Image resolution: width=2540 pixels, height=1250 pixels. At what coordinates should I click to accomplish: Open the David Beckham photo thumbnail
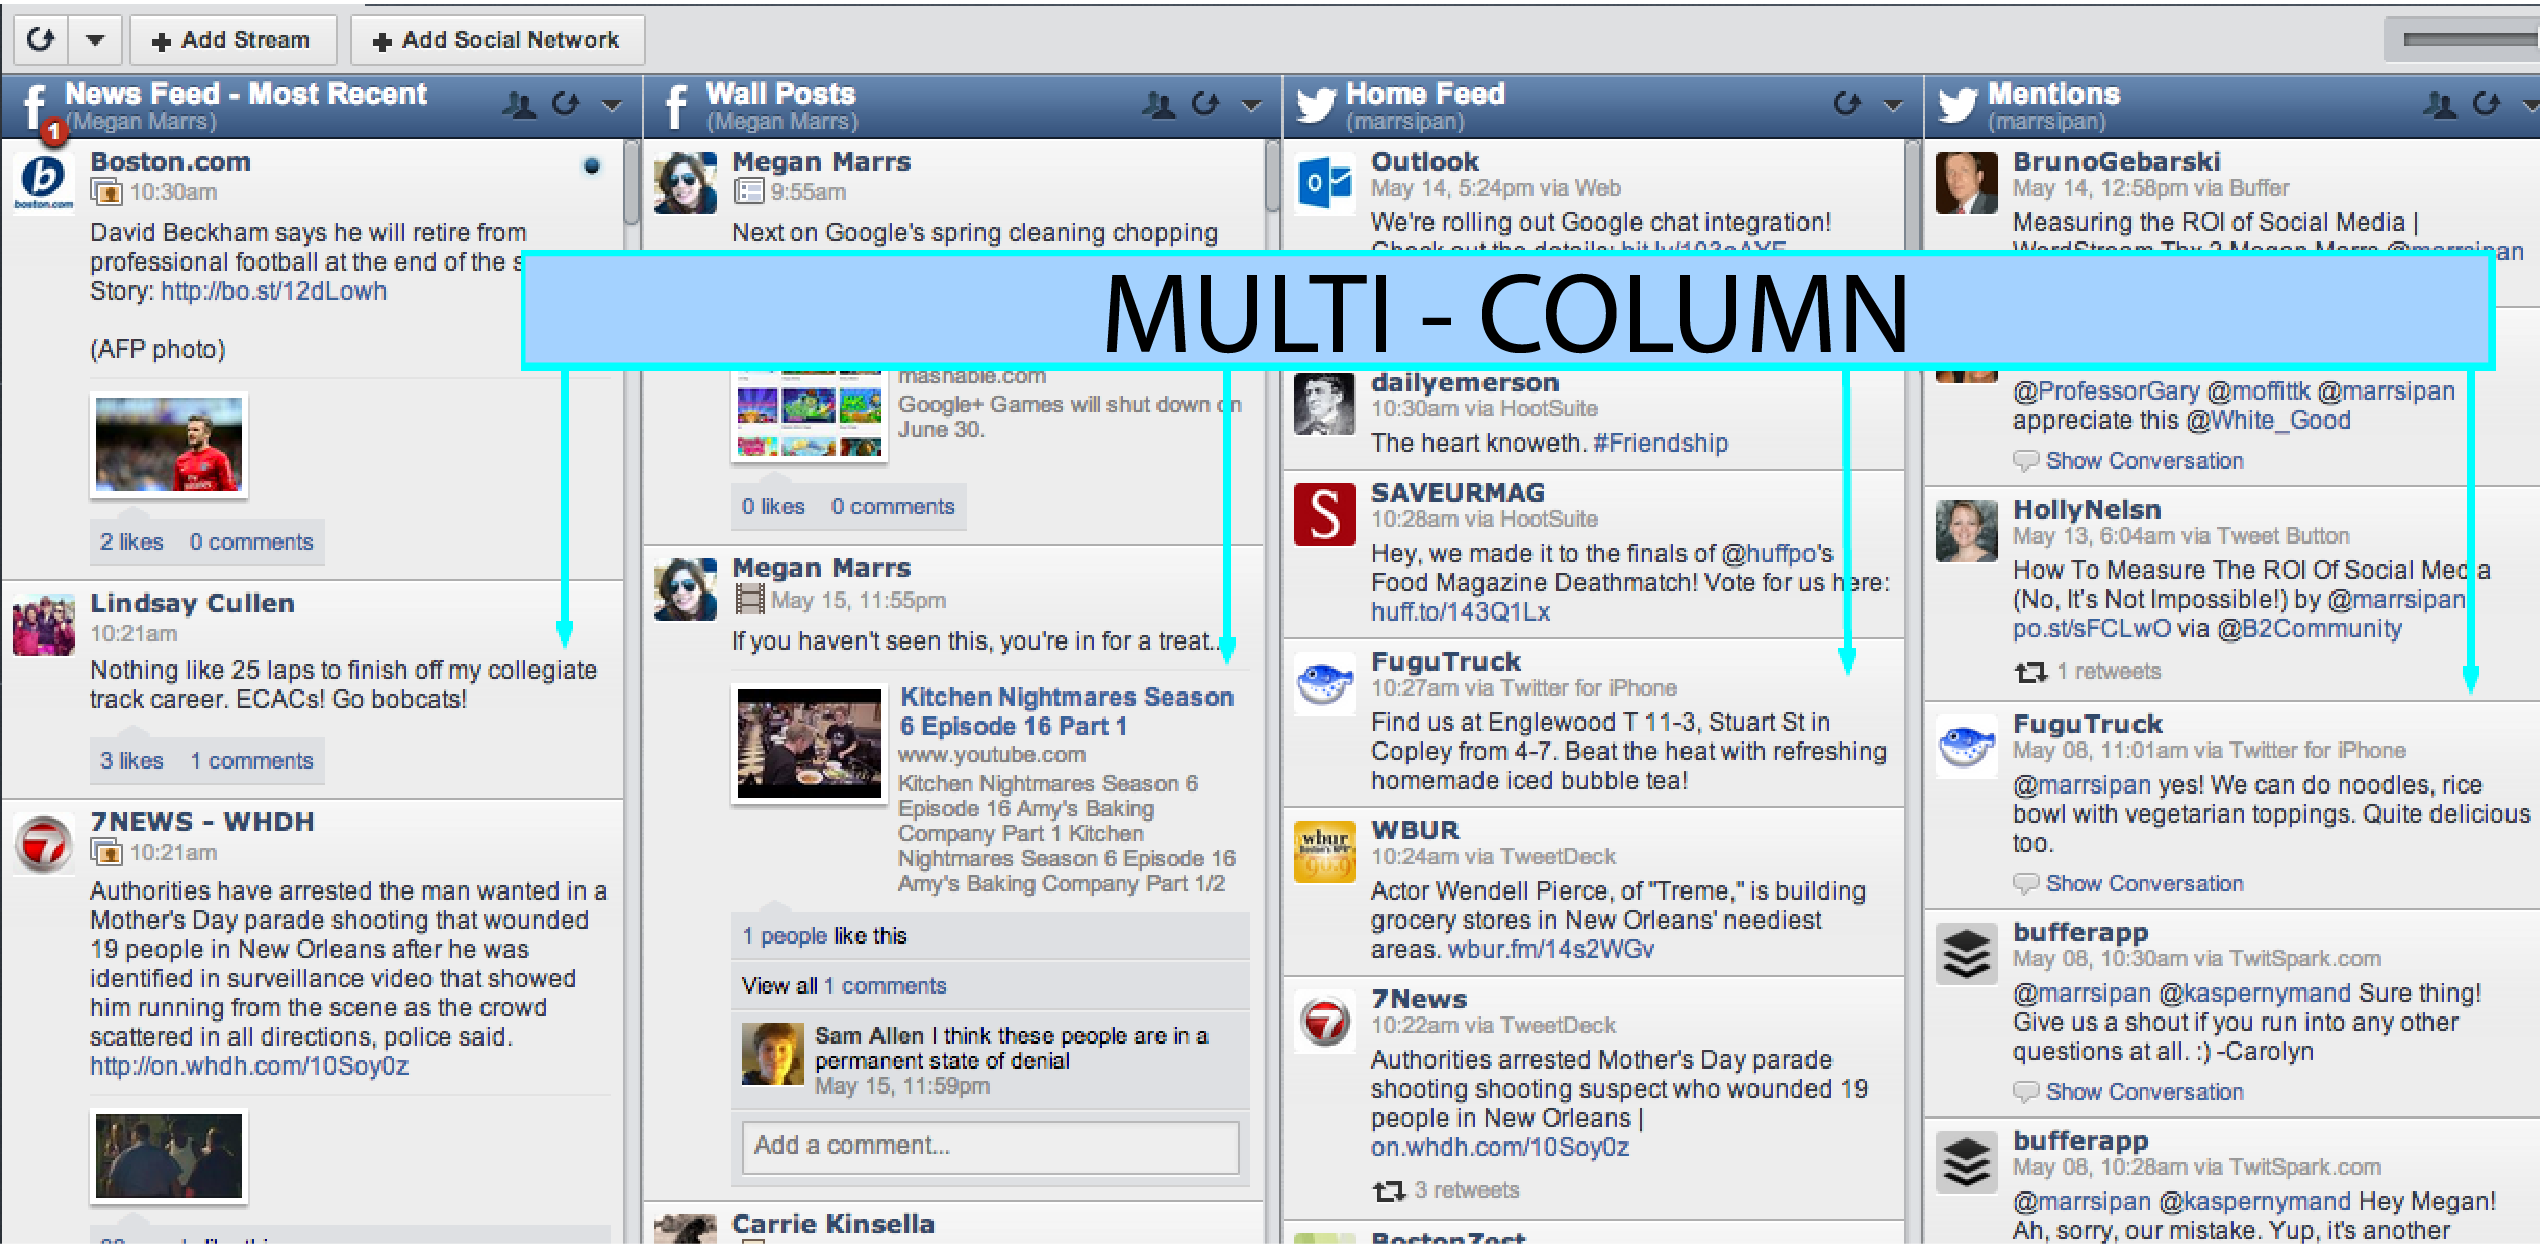tap(169, 445)
